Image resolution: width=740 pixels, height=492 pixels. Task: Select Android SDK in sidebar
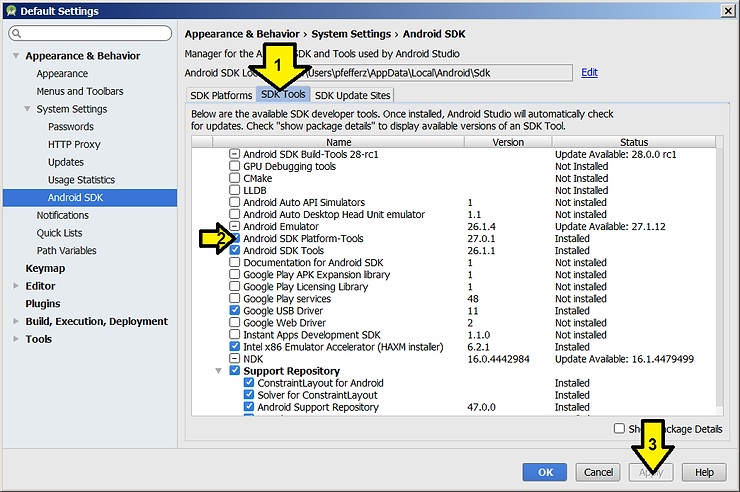pos(90,198)
